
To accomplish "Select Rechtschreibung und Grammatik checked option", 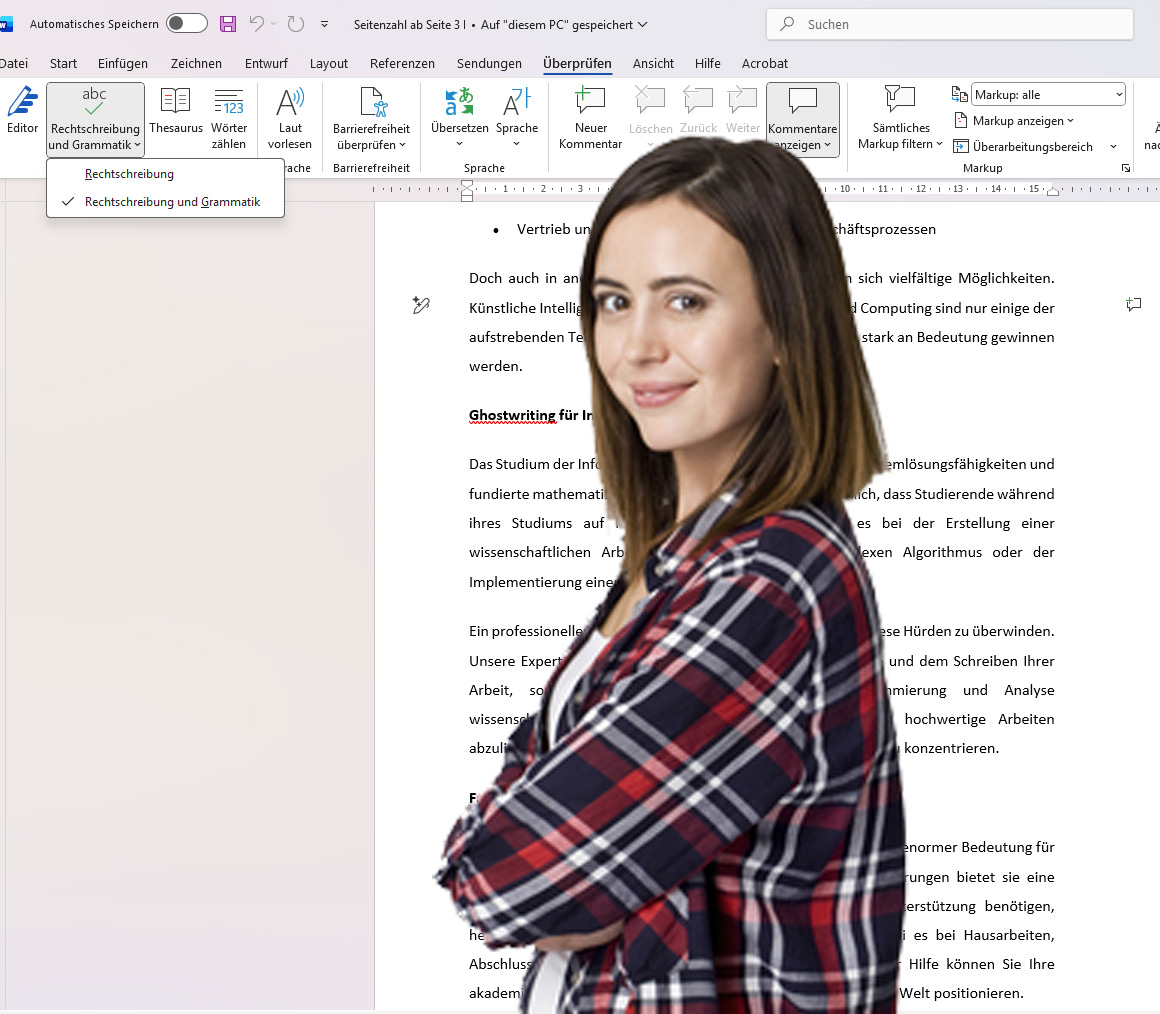I will coord(172,202).
